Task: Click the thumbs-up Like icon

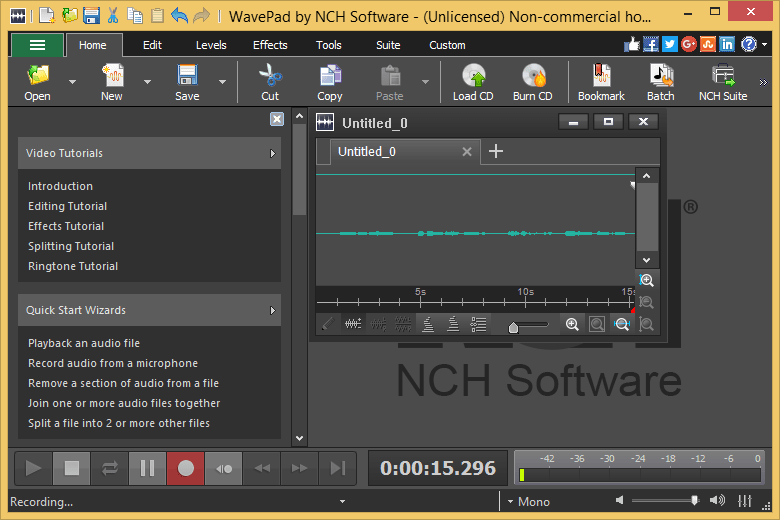Action: tap(631, 44)
